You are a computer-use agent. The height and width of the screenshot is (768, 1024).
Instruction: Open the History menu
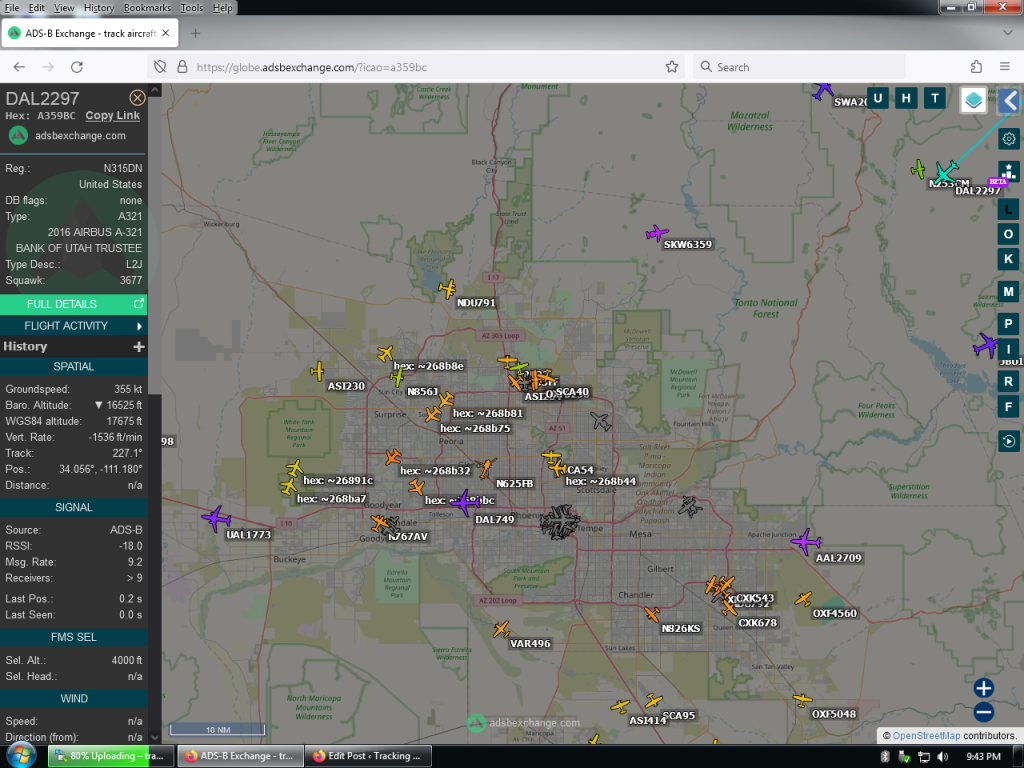[x=99, y=8]
